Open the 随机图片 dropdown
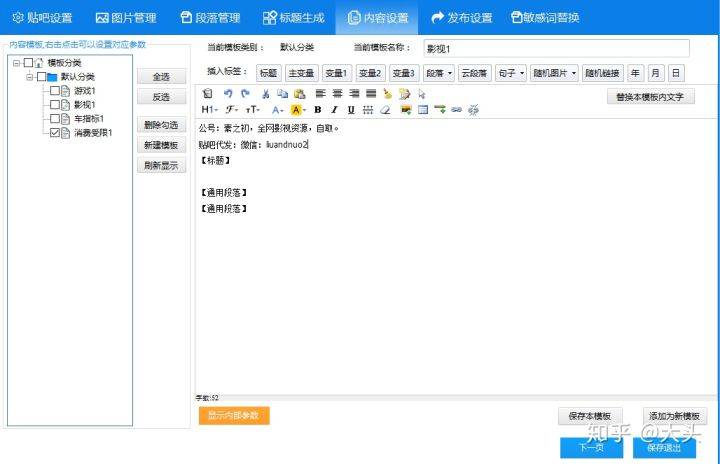 pos(554,73)
